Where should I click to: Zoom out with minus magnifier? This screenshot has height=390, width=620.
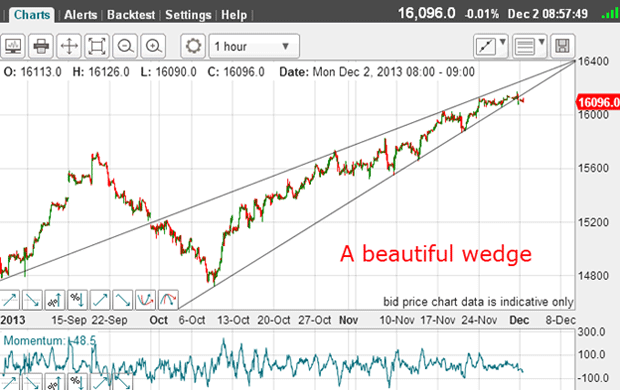tap(125, 46)
